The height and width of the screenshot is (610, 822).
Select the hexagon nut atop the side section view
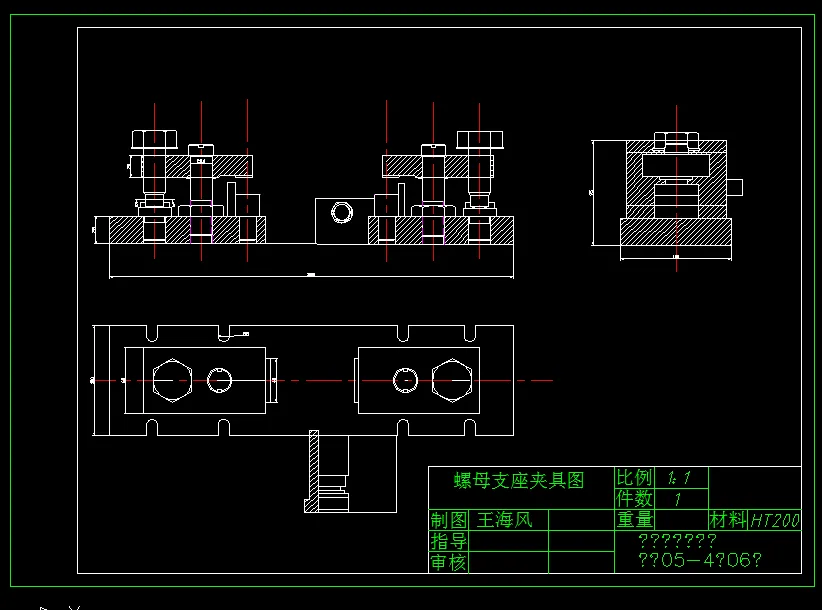(x=676, y=140)
